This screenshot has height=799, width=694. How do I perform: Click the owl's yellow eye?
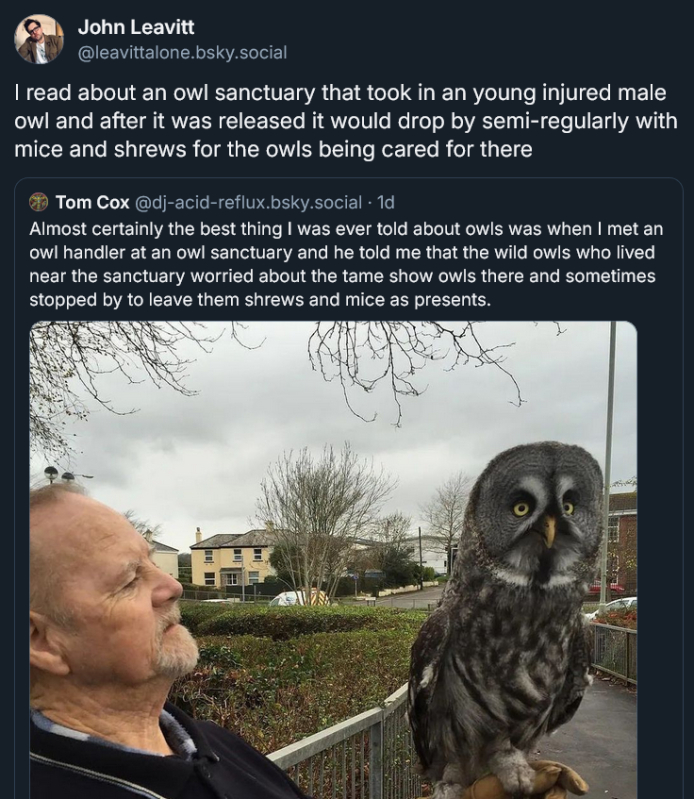point(521,509)
